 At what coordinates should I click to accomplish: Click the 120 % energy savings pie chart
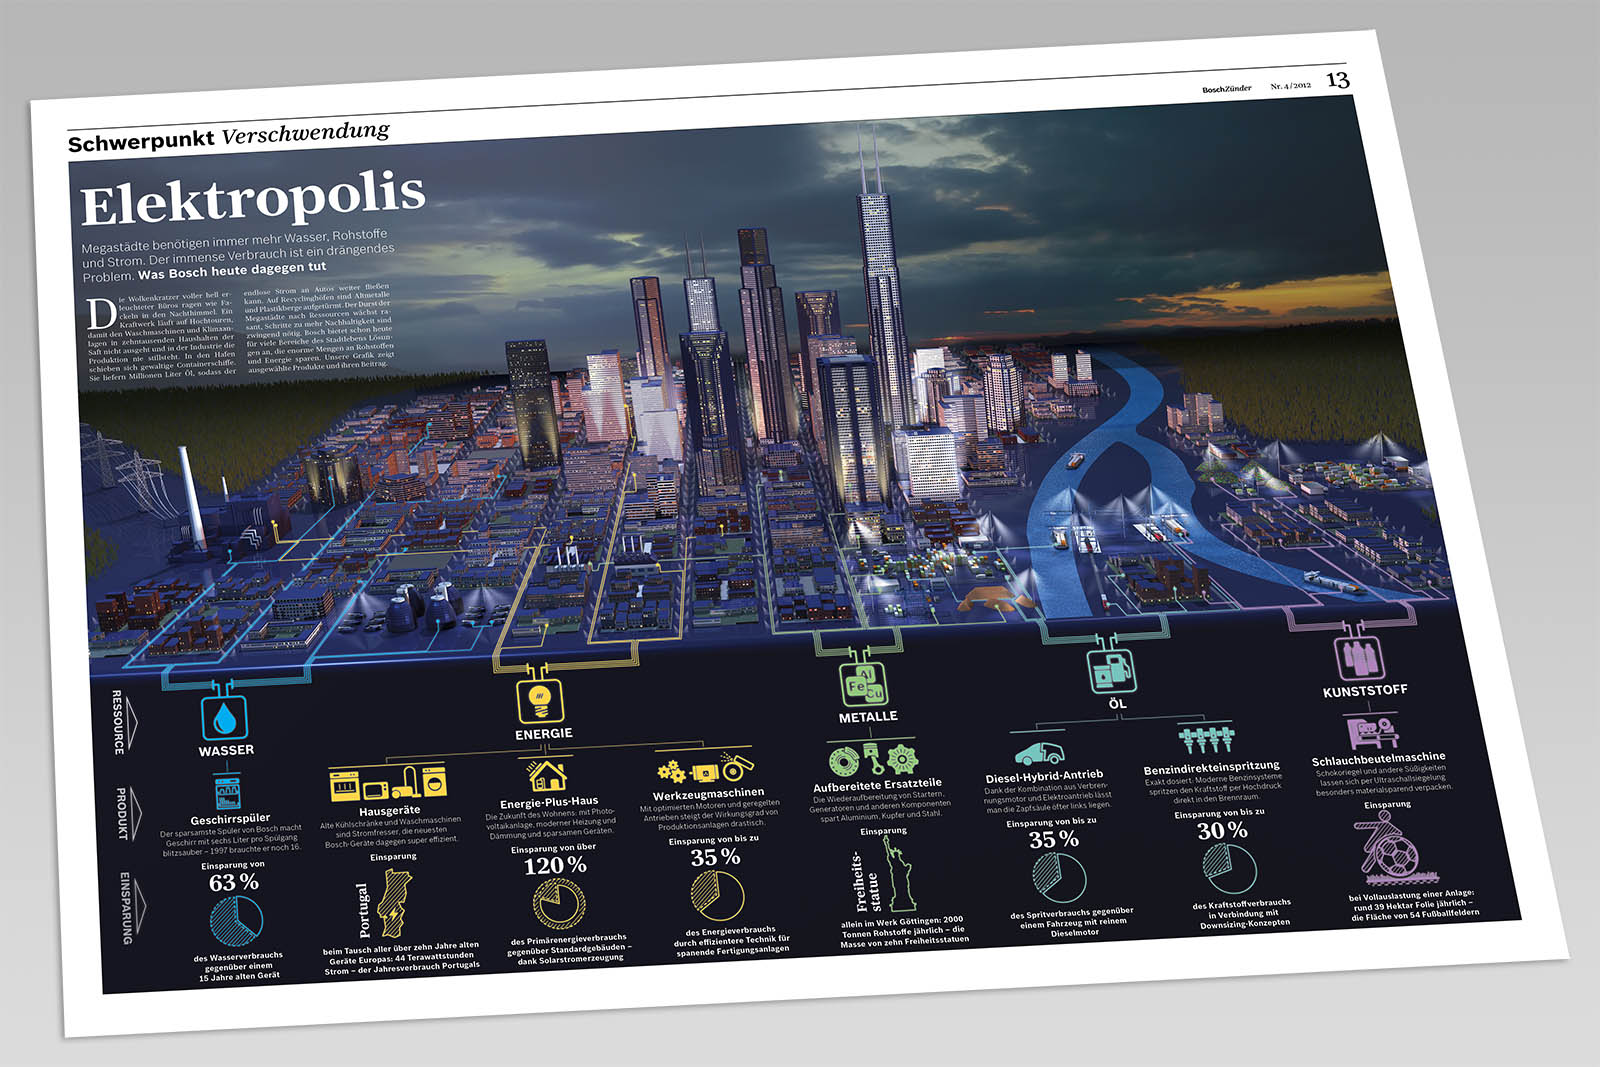(x=559, y=902)
